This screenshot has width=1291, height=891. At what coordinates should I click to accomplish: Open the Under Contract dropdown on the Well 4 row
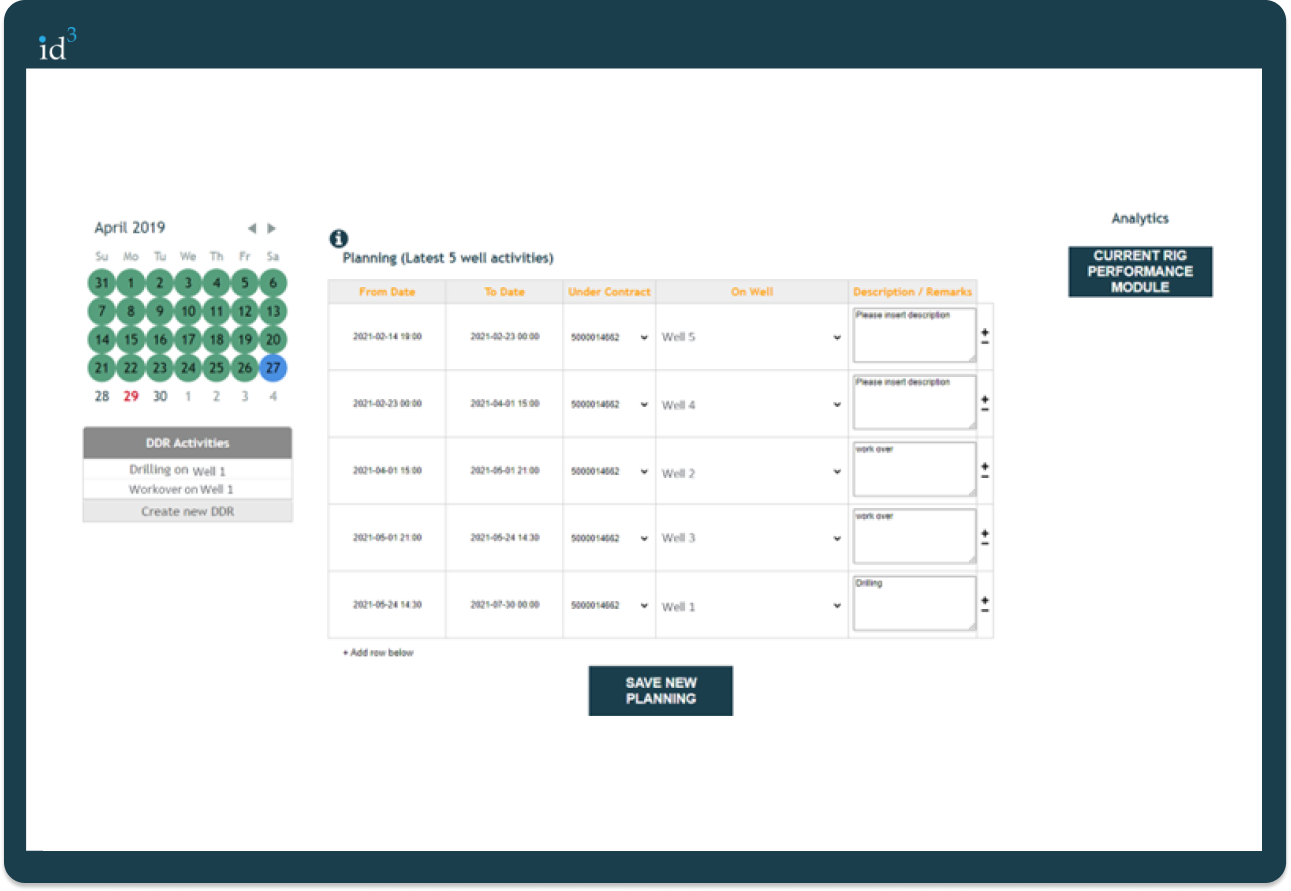coord(609,405)
